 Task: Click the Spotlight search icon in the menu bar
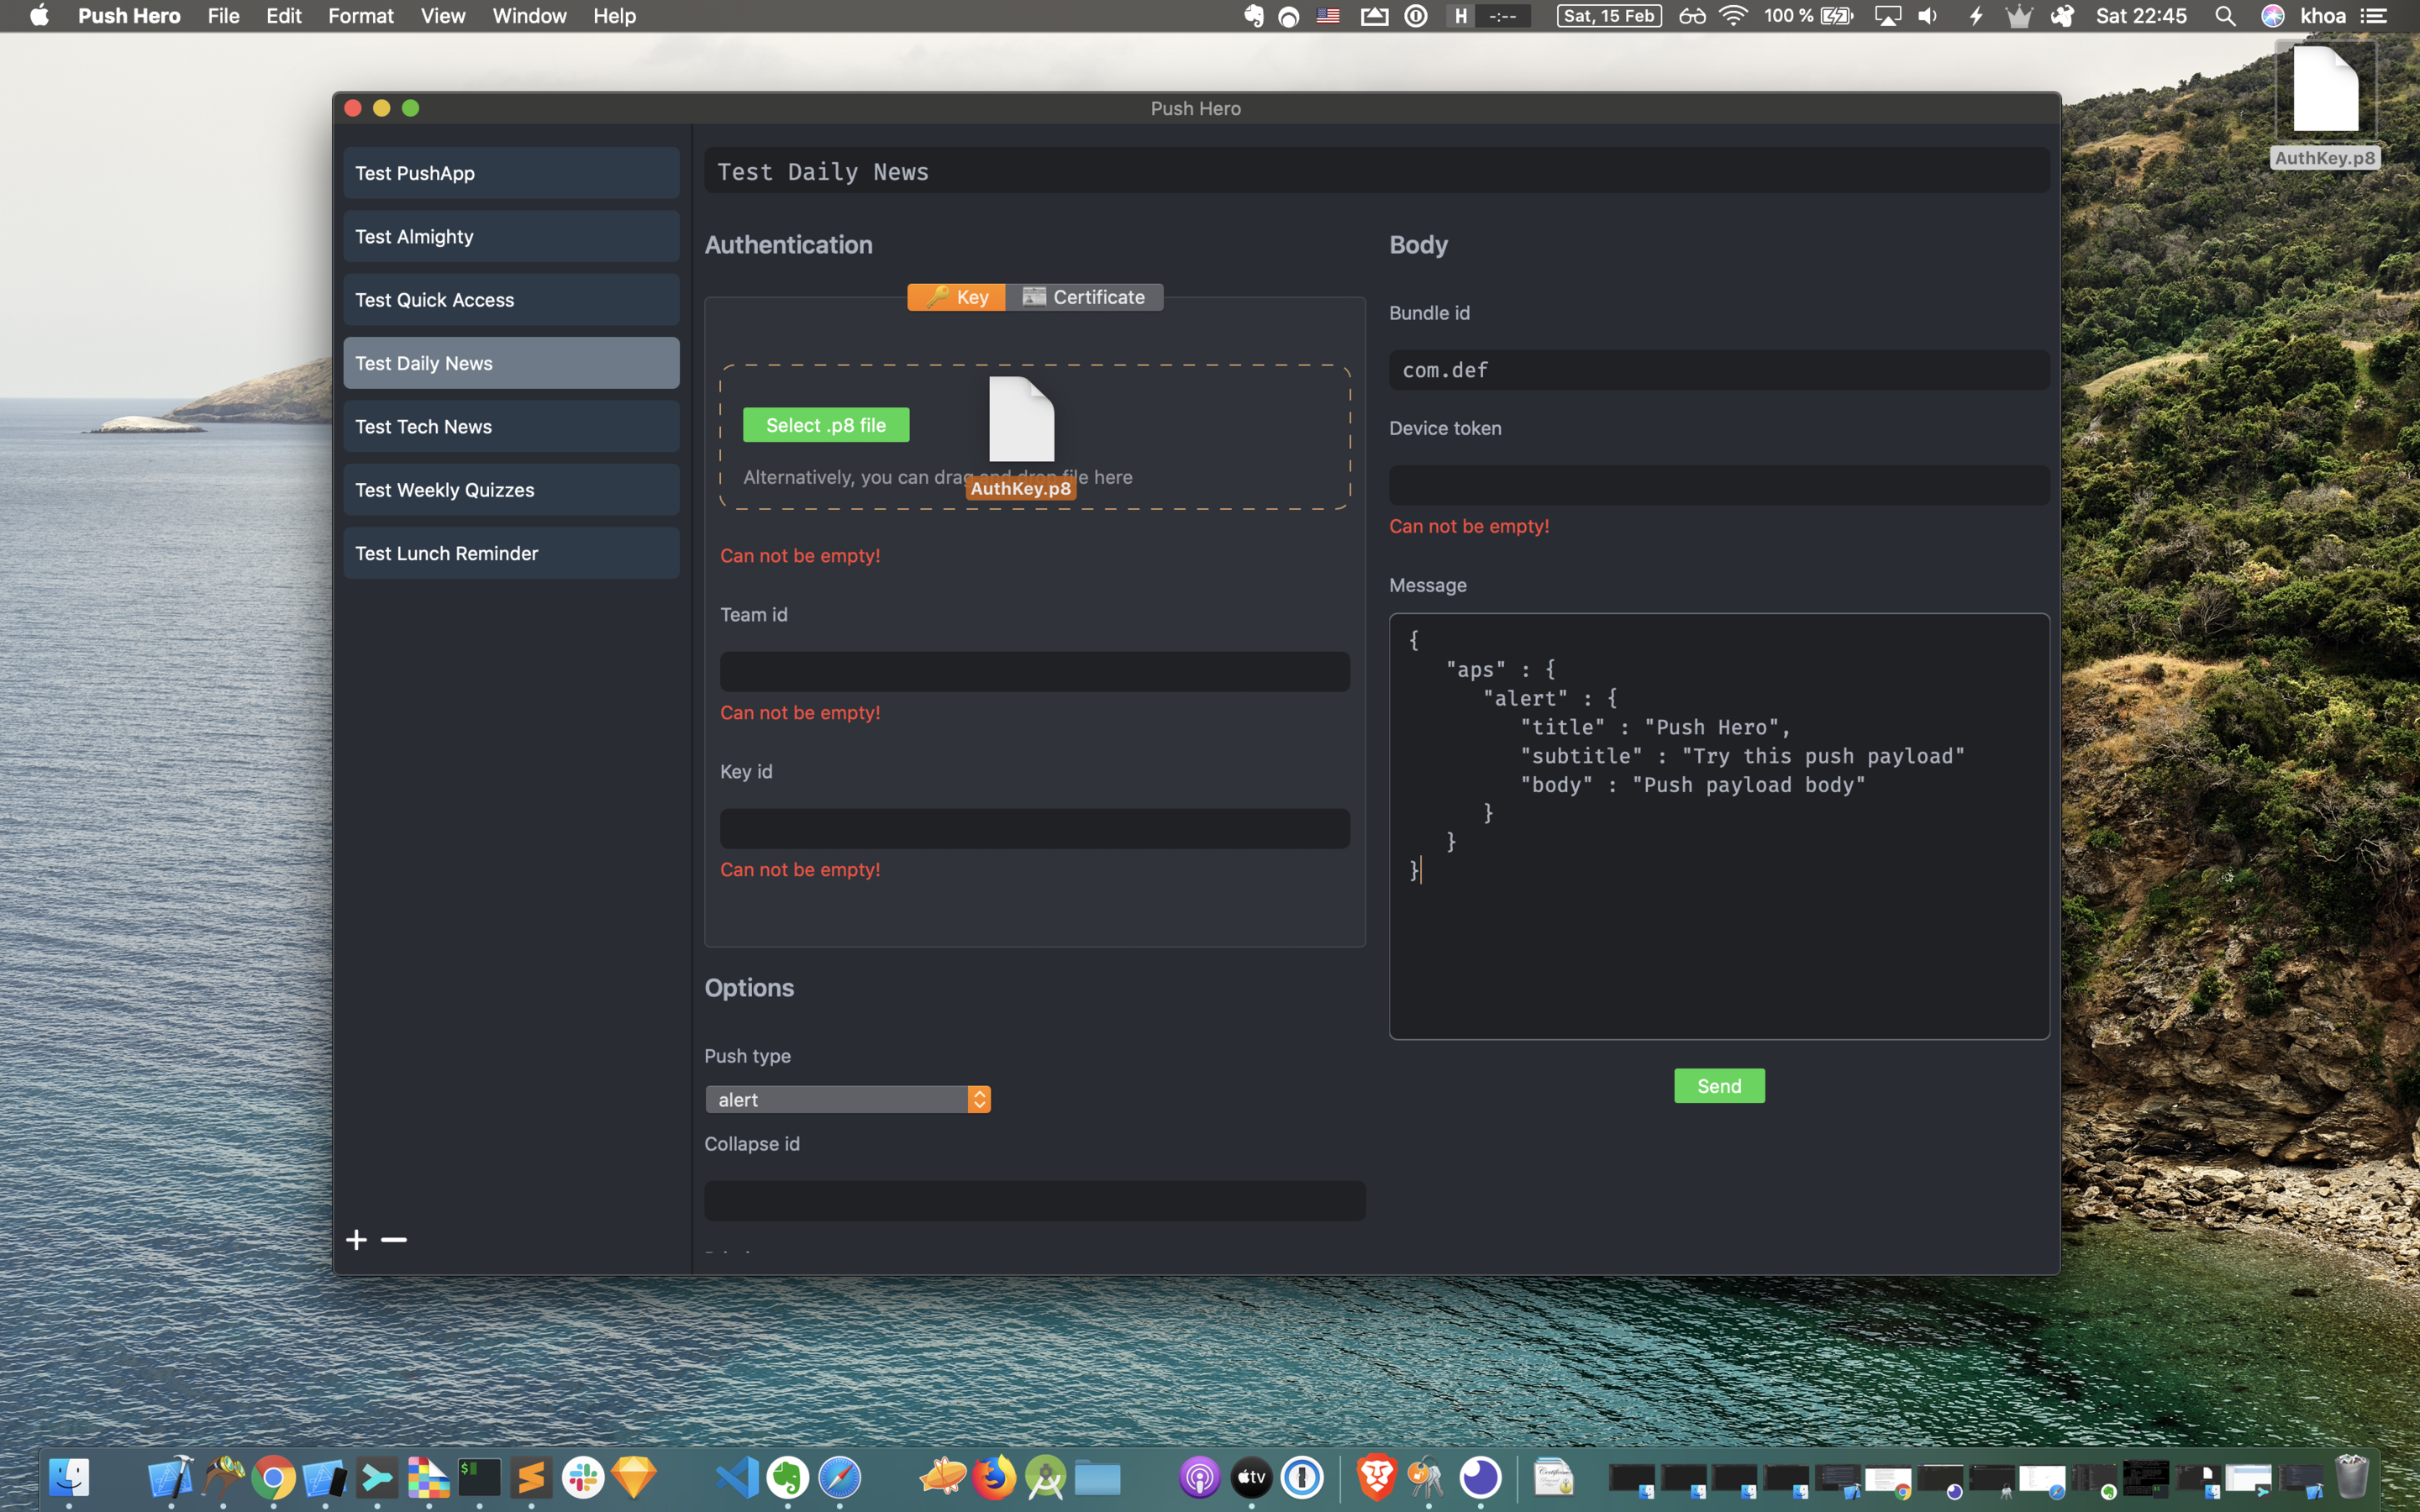pos(2225,16)
